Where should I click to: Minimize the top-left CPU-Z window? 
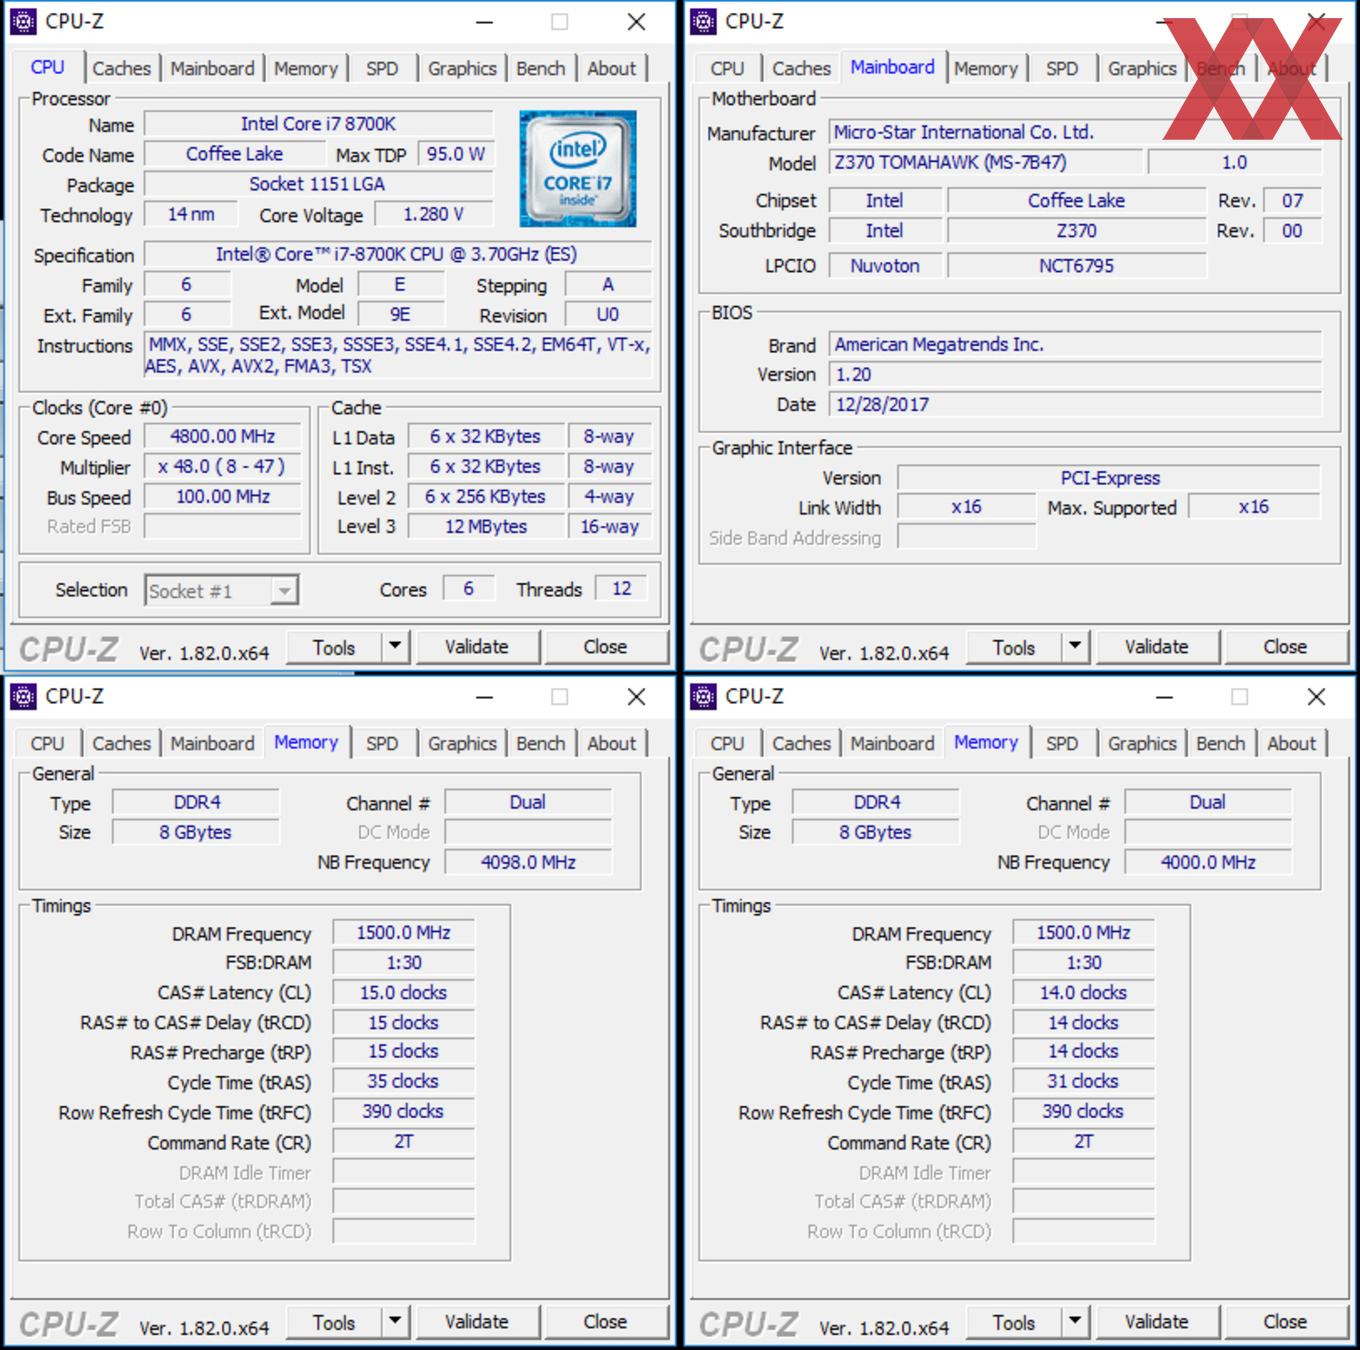pos(484,22)
